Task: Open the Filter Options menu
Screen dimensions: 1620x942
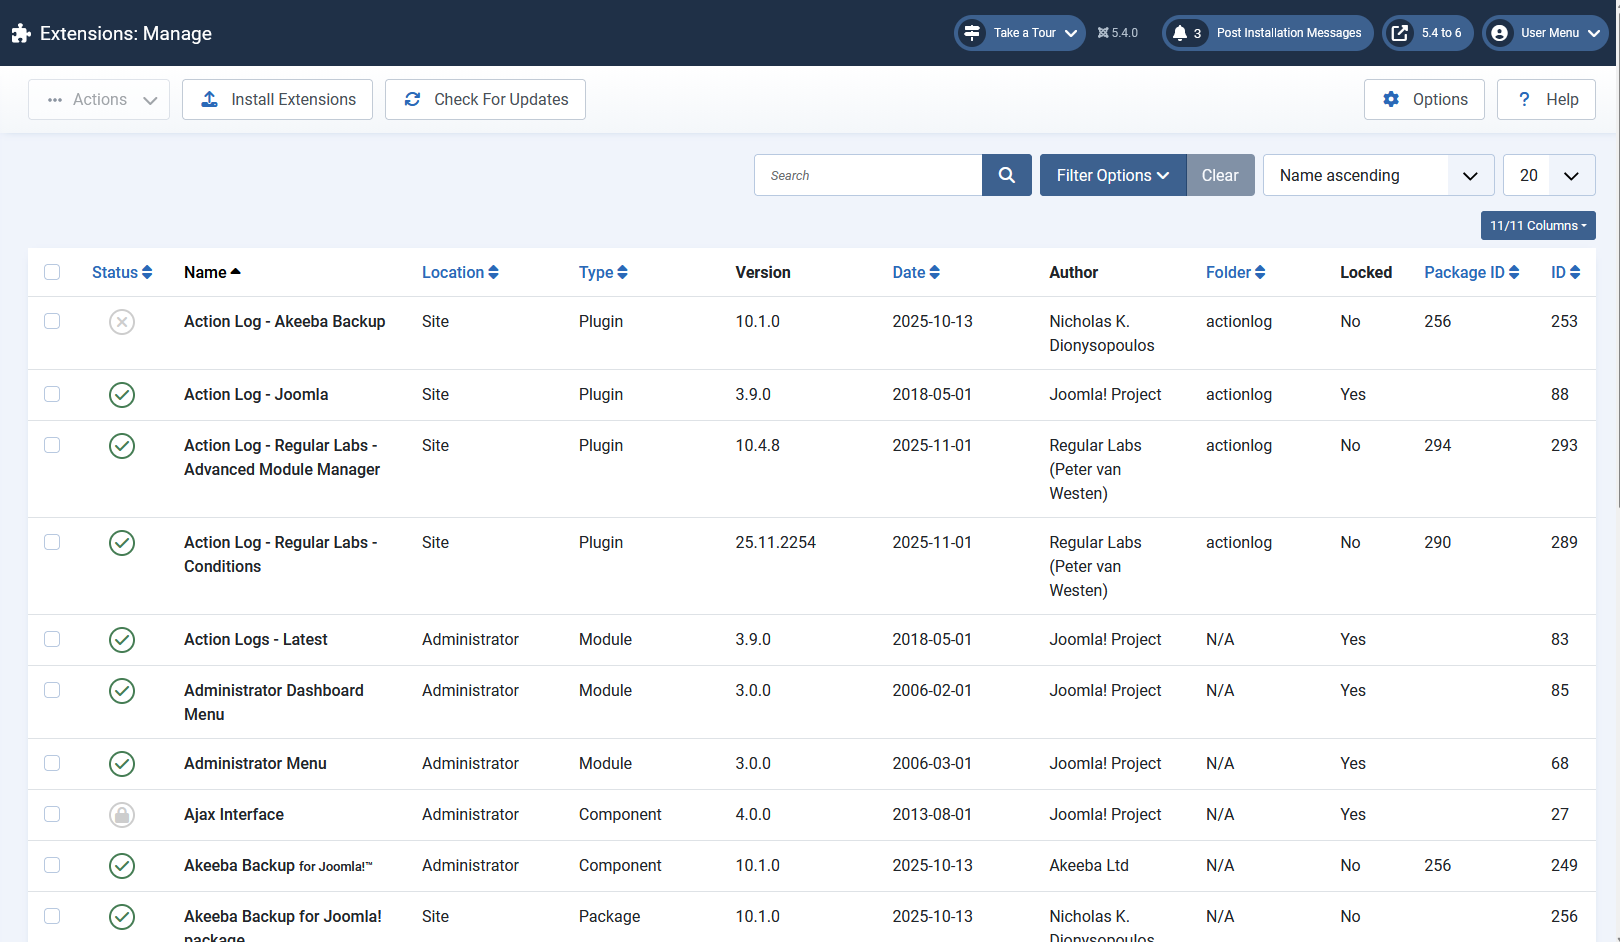Action: point(1112,175)
